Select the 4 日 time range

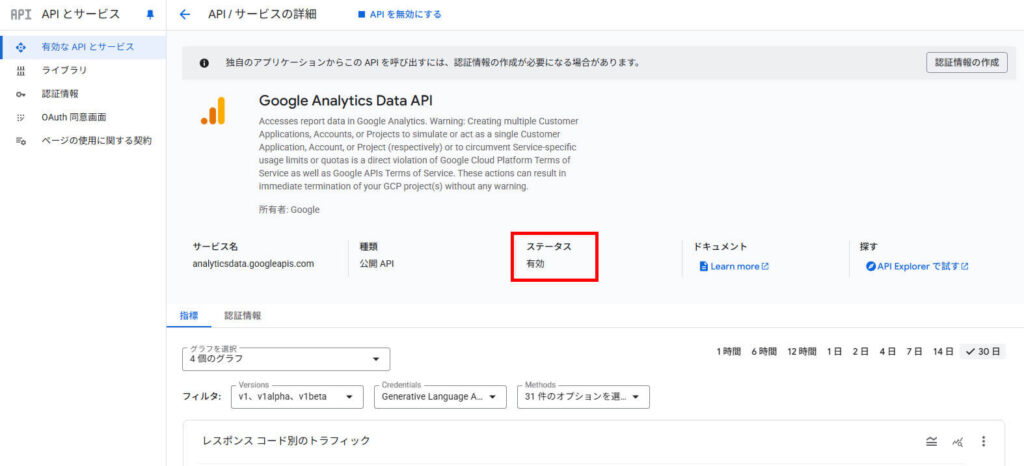click(x=887, y=352)
